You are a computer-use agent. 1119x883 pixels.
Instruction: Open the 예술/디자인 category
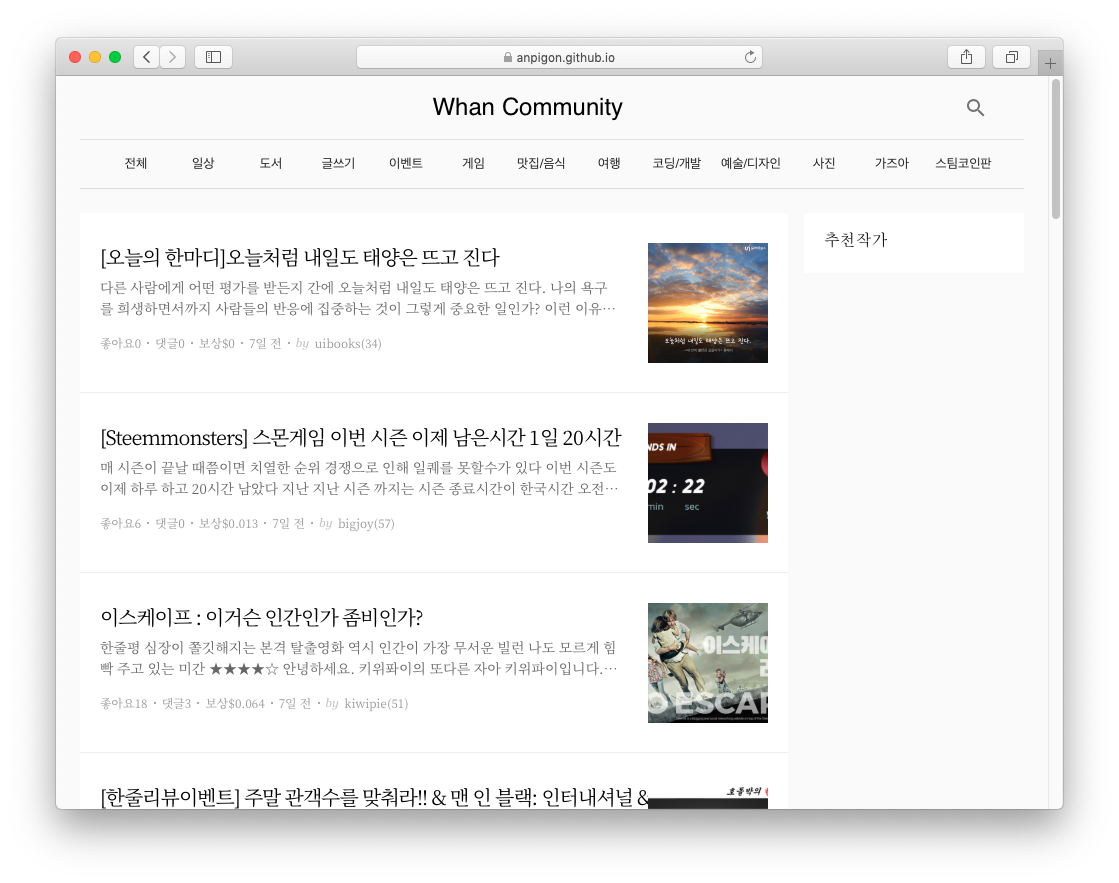[x=750, y=163]
